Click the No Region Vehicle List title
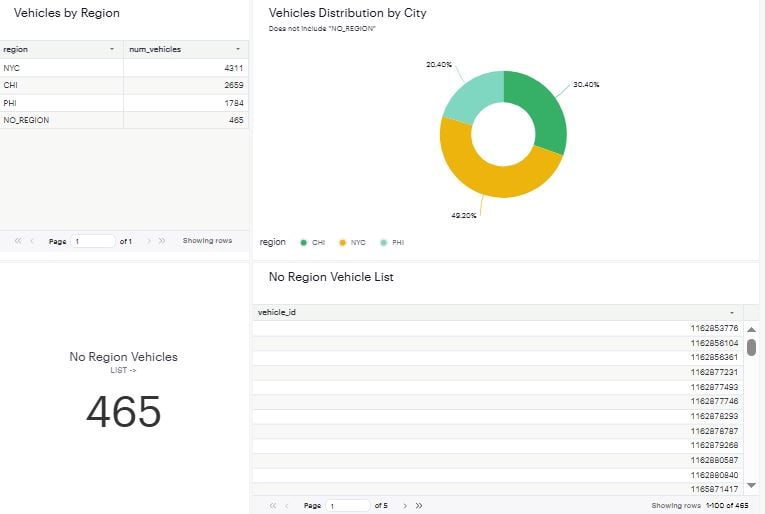This screenshot has height=514, width=765. 331,277
